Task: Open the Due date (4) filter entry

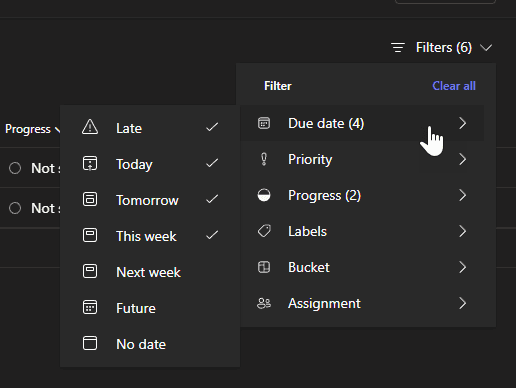Action: [x=362, y=123]
